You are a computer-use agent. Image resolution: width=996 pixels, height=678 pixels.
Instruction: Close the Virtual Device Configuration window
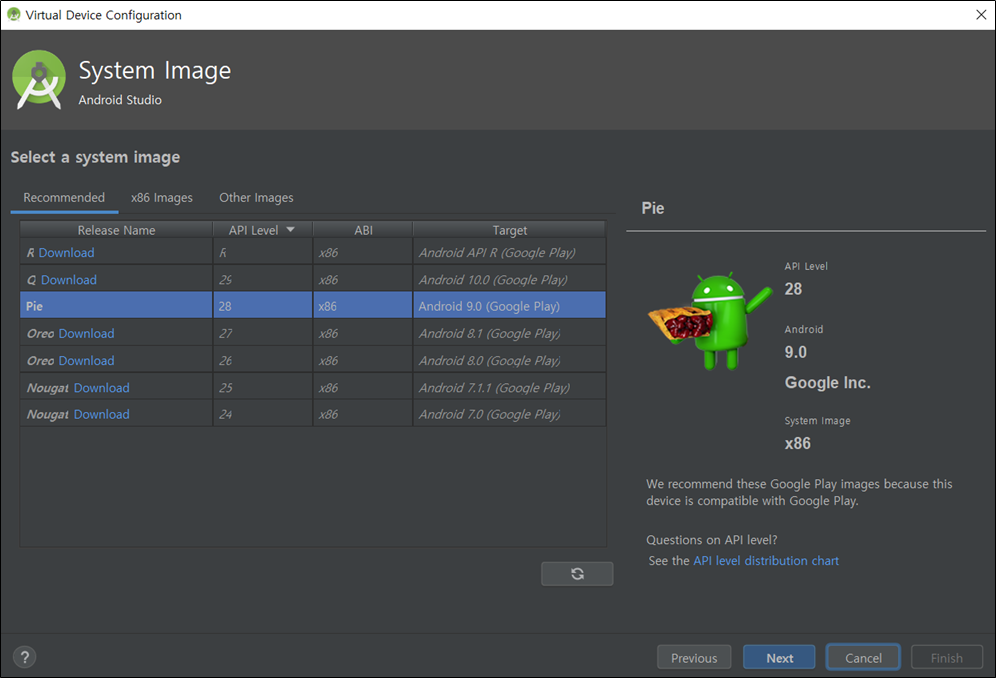point(981,15)
